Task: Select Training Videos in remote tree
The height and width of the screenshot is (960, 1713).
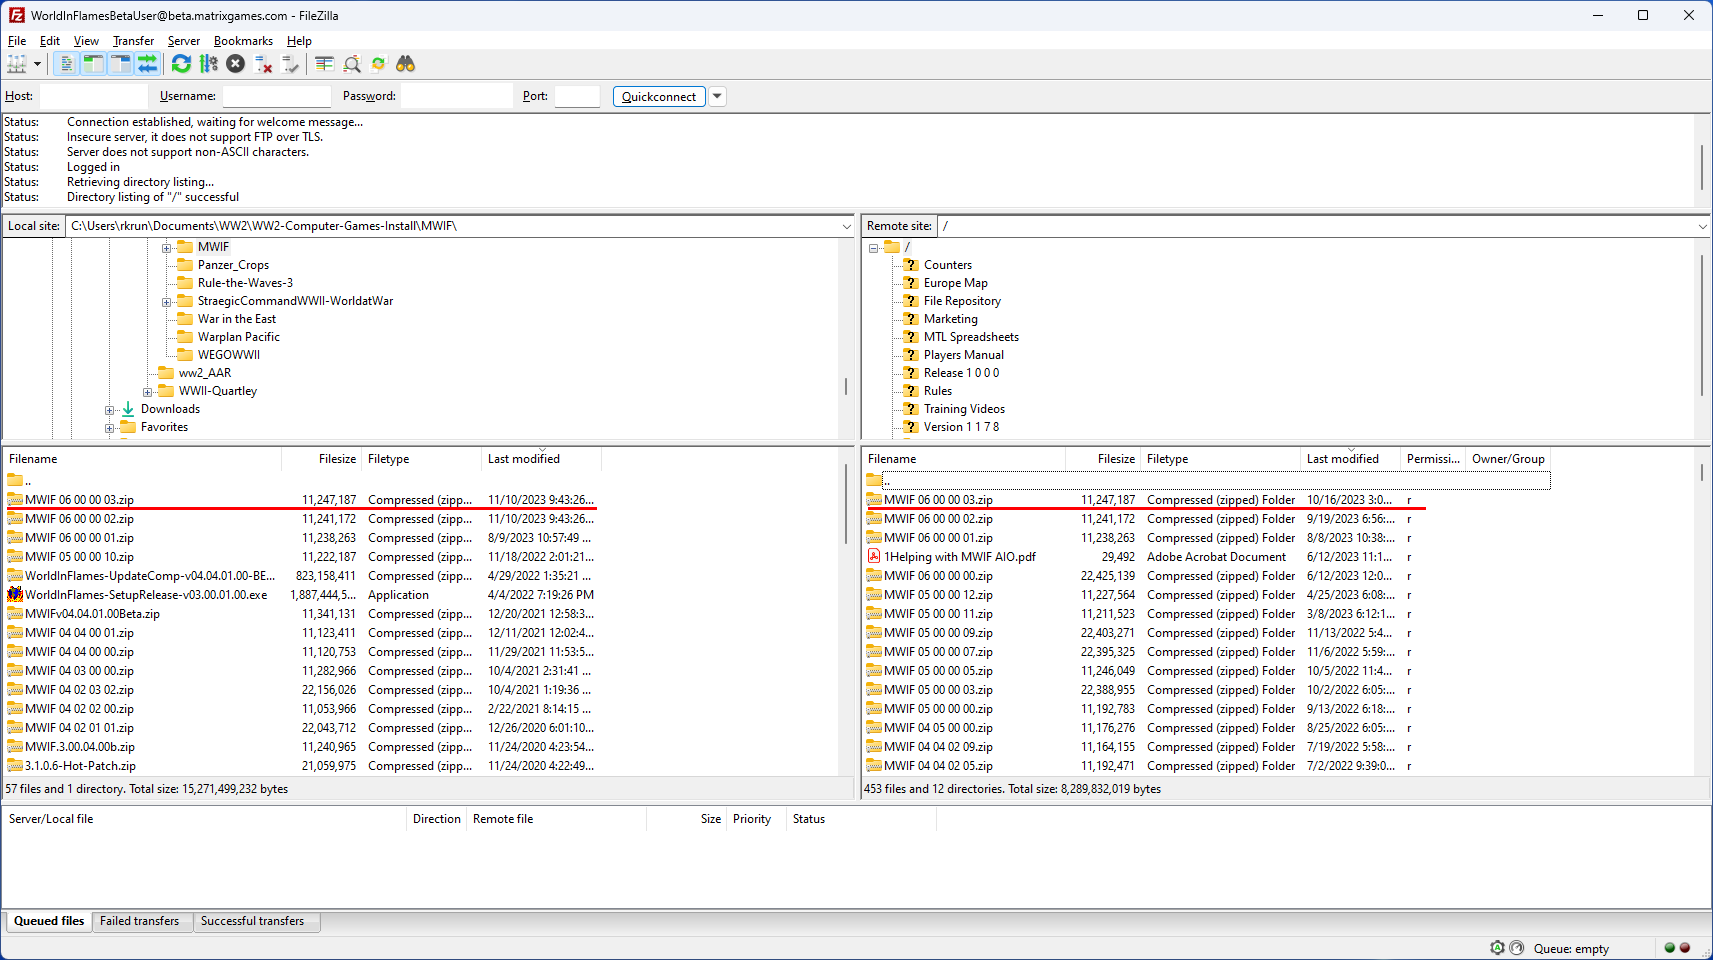Action: 964,409
